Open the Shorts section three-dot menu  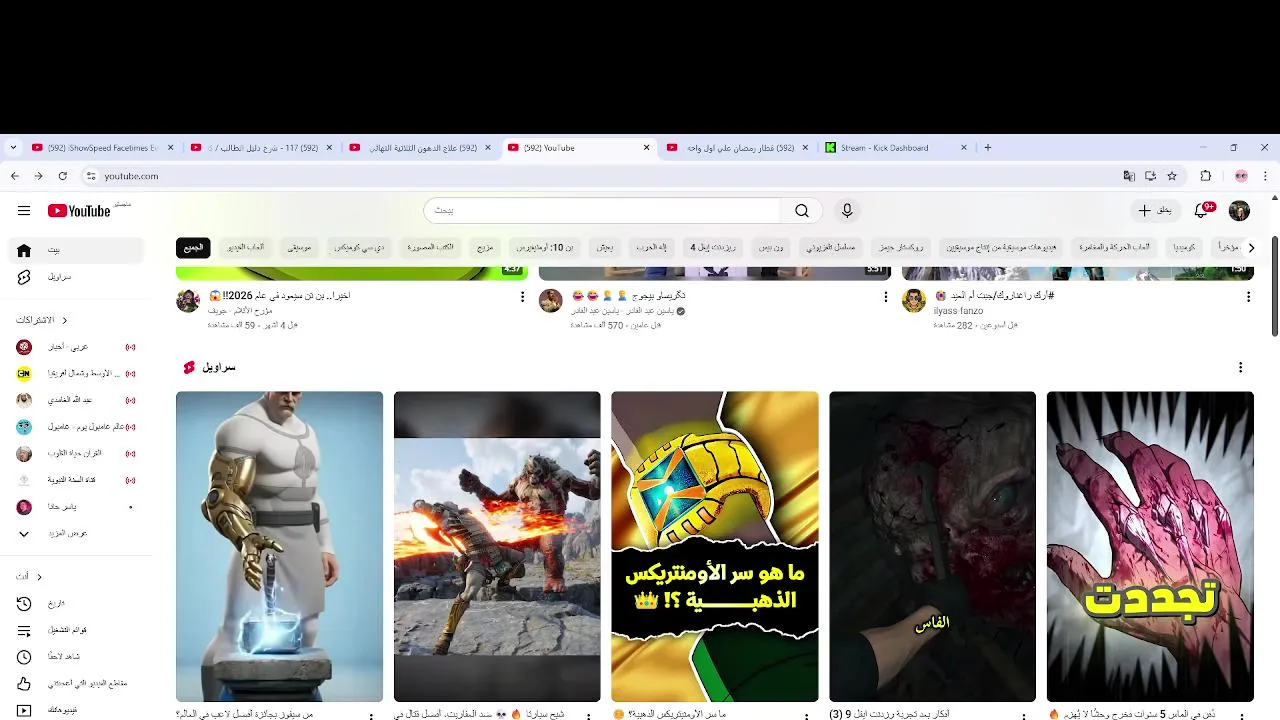(x=1240, y=368)
